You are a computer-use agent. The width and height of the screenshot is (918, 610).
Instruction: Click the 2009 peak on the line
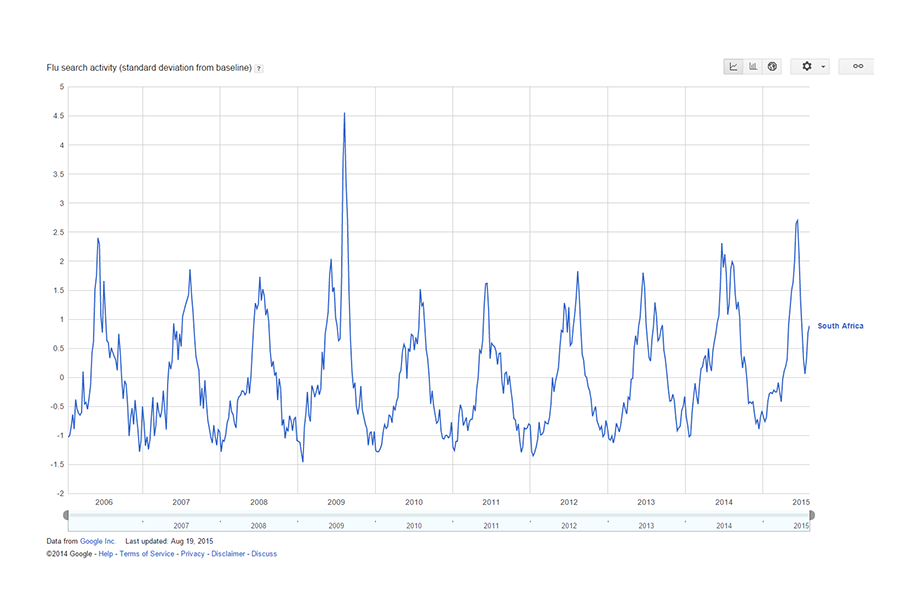click(345, 114)
